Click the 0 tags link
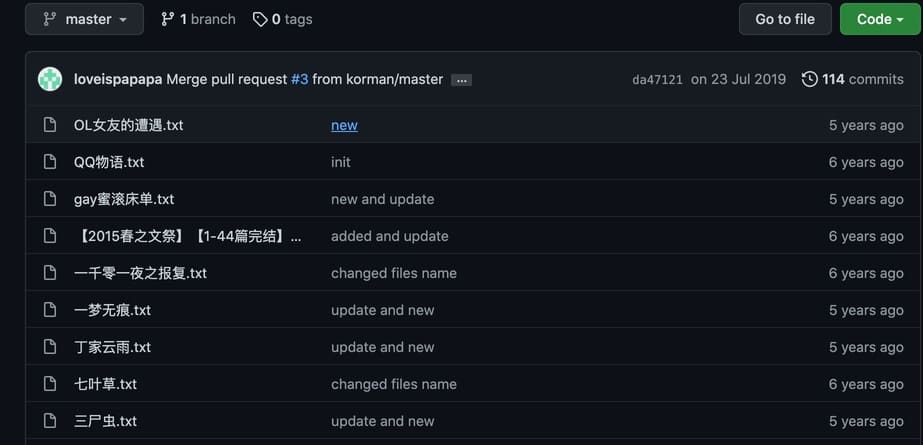 pyautogui.click(x=283, y=19)
